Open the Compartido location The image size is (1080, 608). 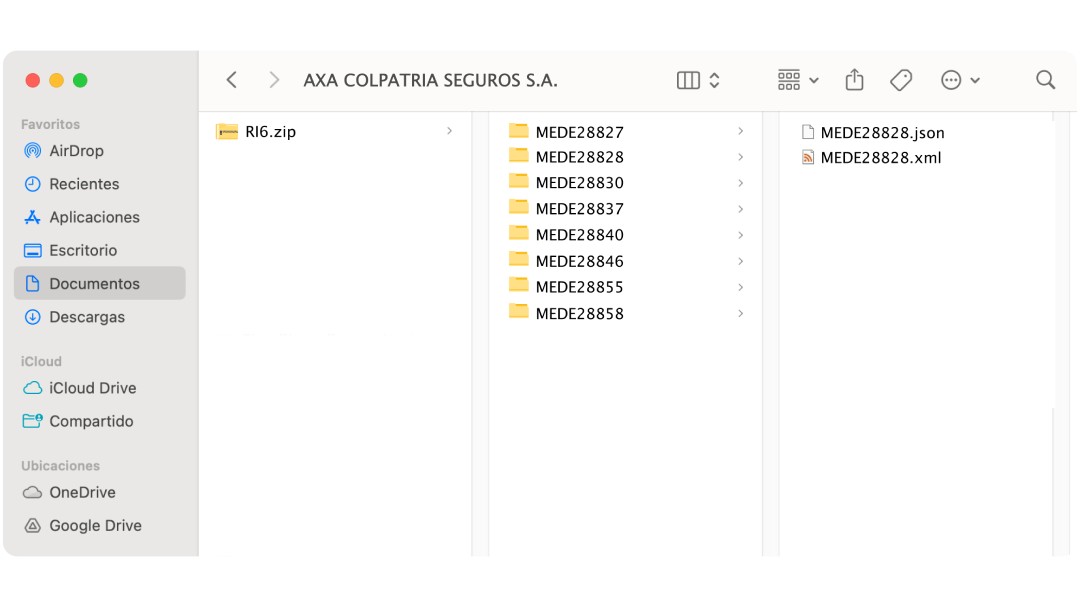(x=91, y=421)
